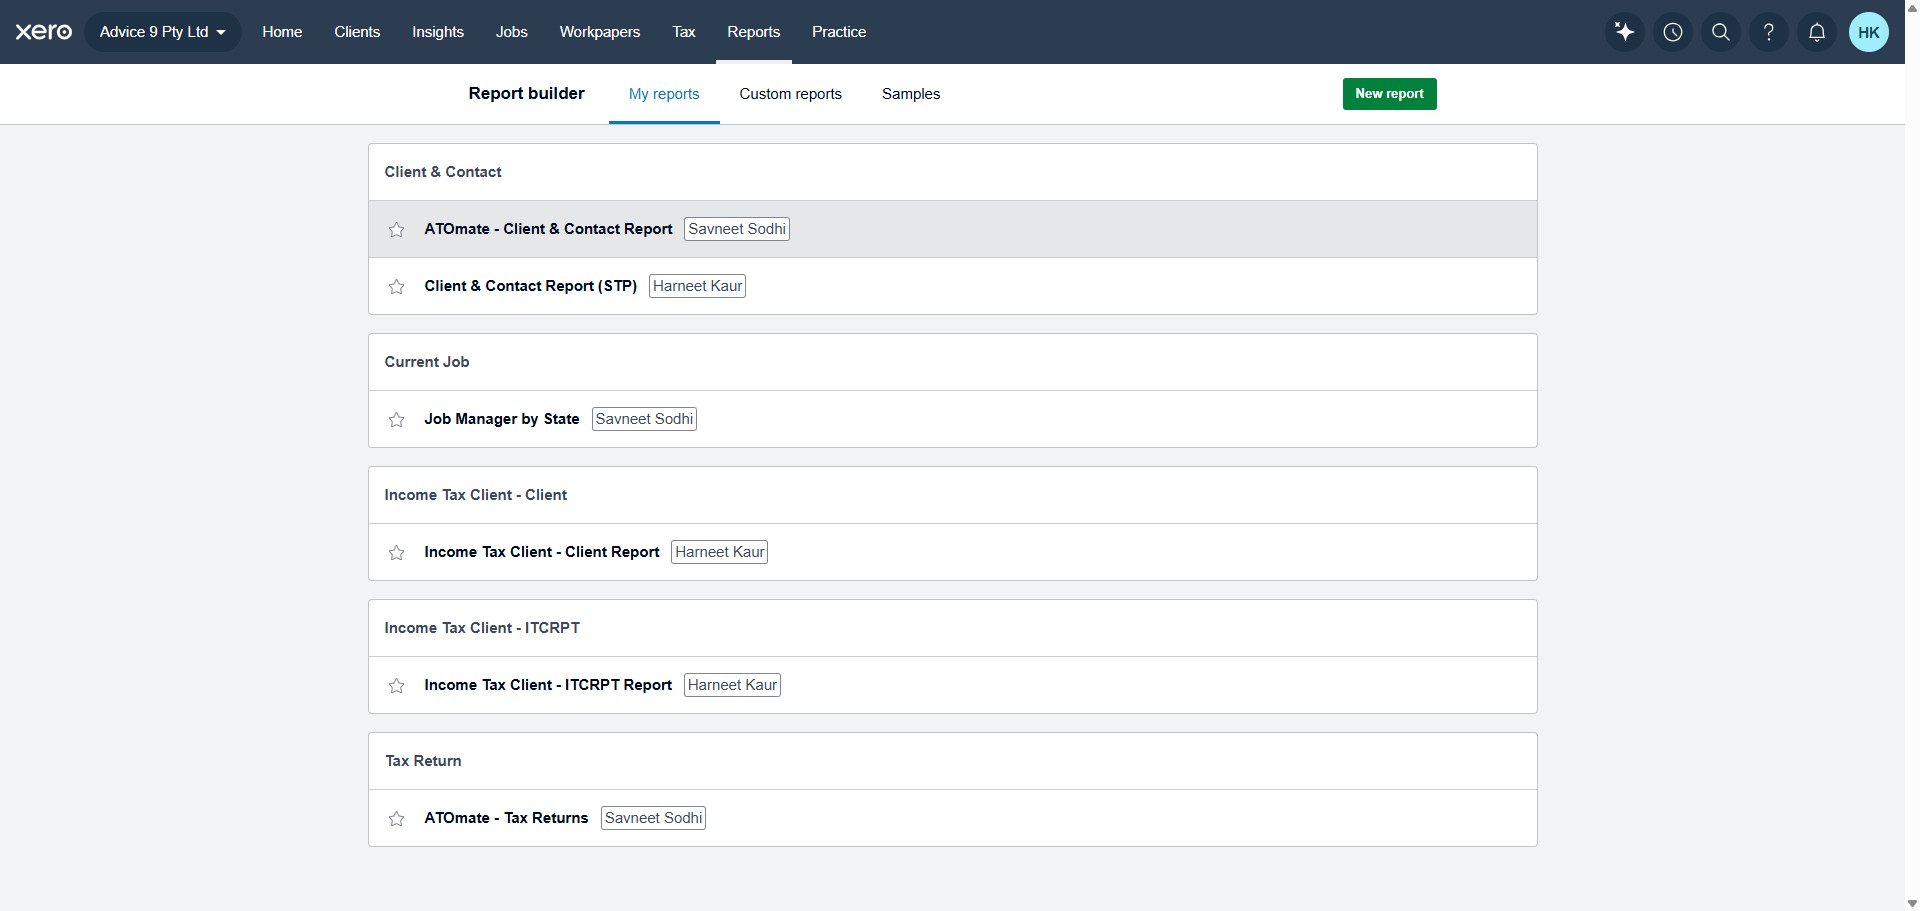Favourite ATOmate - Client & Contact Report star

click(x=397, y=230)
